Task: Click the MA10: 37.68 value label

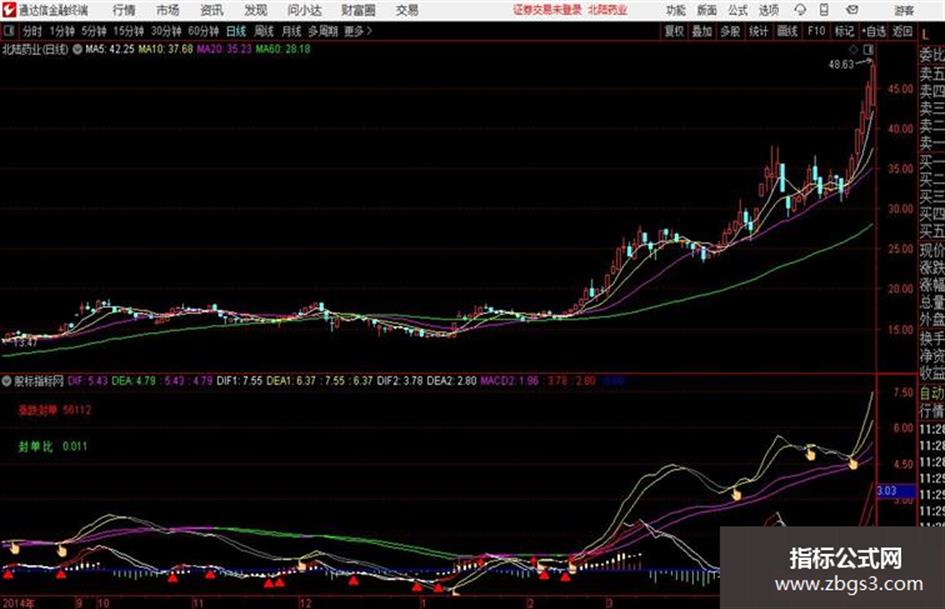Action: [x=166, y=49]
